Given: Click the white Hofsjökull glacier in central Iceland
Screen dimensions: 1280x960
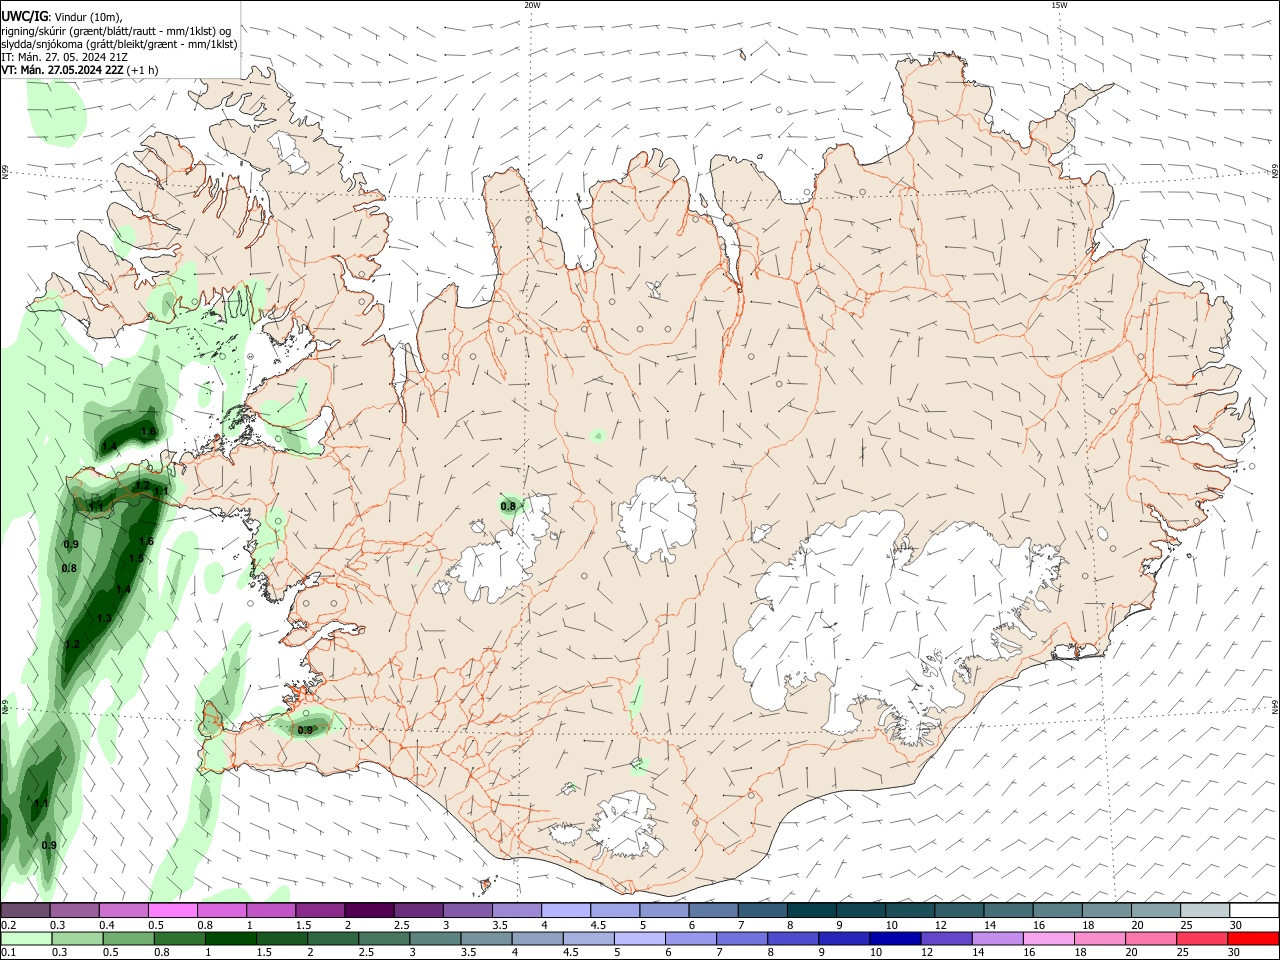Looking at the screenshot, I should tap(657, 518).
